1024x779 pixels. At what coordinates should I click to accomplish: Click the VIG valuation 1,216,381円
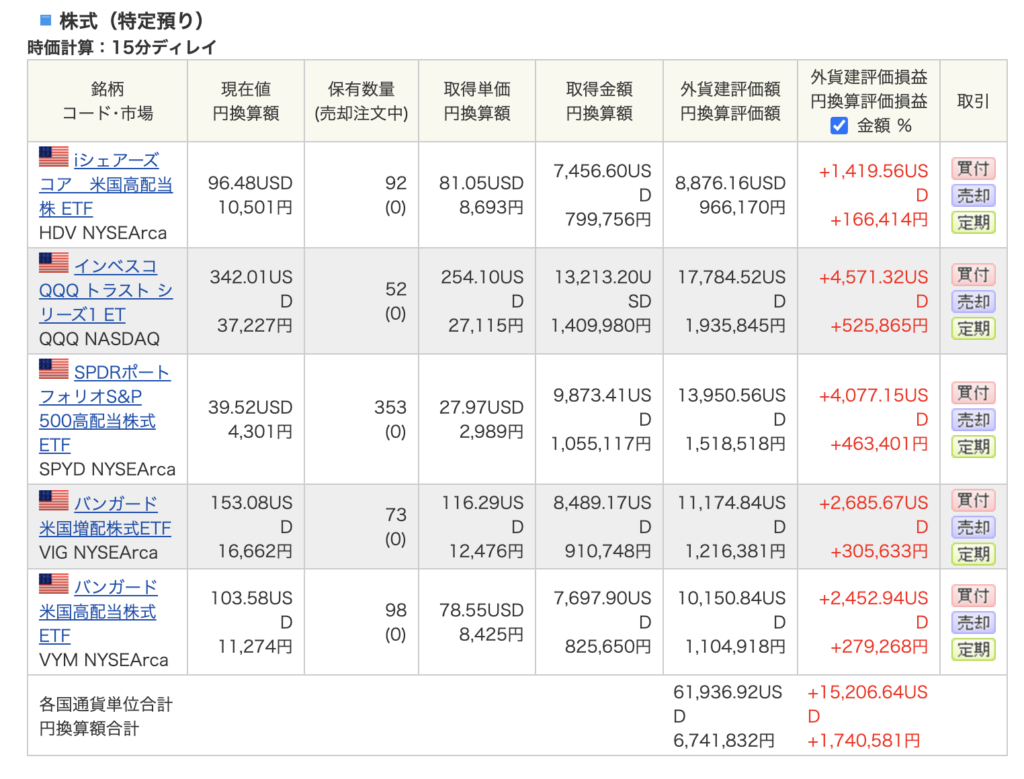click(x=735, y=552)
